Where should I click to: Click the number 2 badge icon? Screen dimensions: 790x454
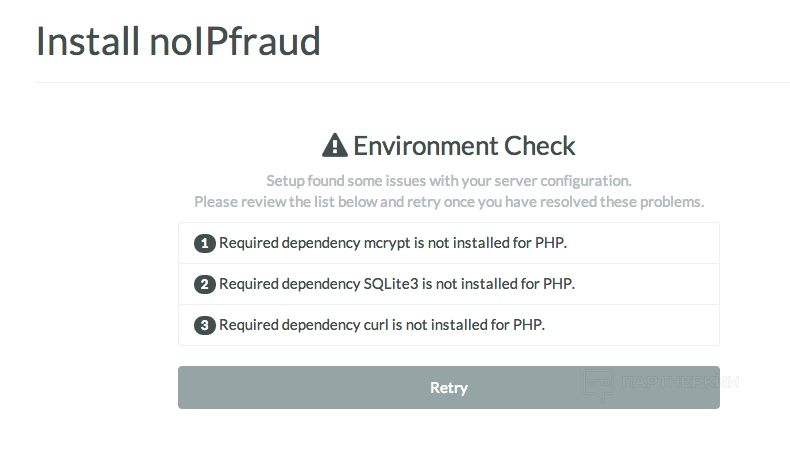205,284
